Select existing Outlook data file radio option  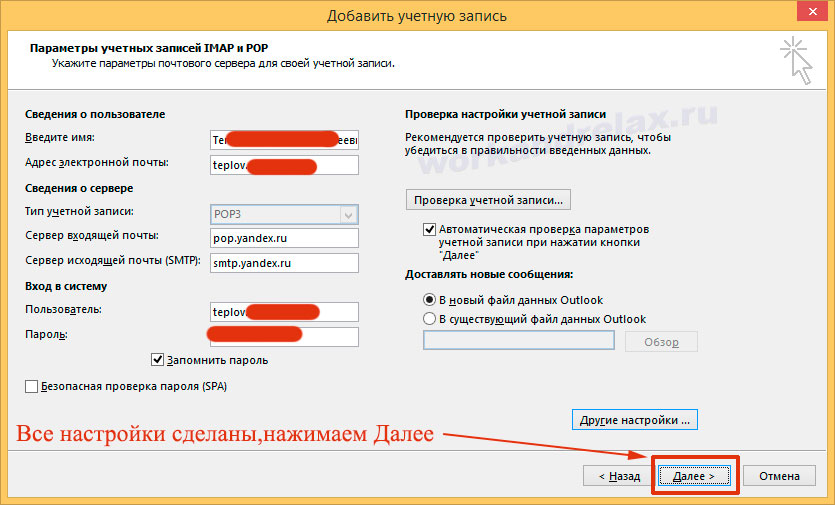430,319
